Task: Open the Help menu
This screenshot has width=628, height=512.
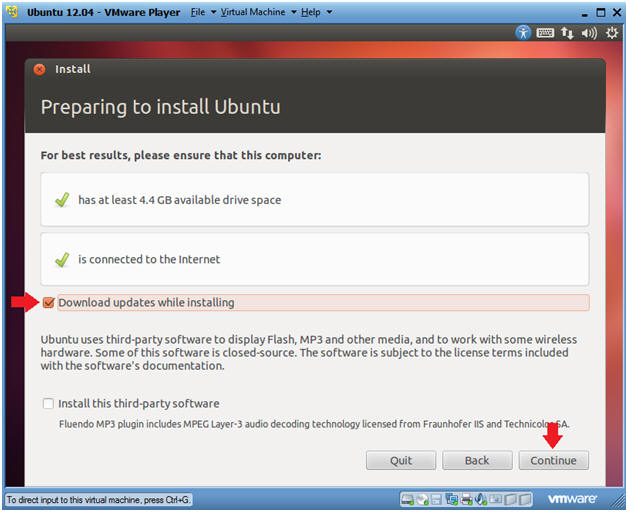Action: click(316, 12)
